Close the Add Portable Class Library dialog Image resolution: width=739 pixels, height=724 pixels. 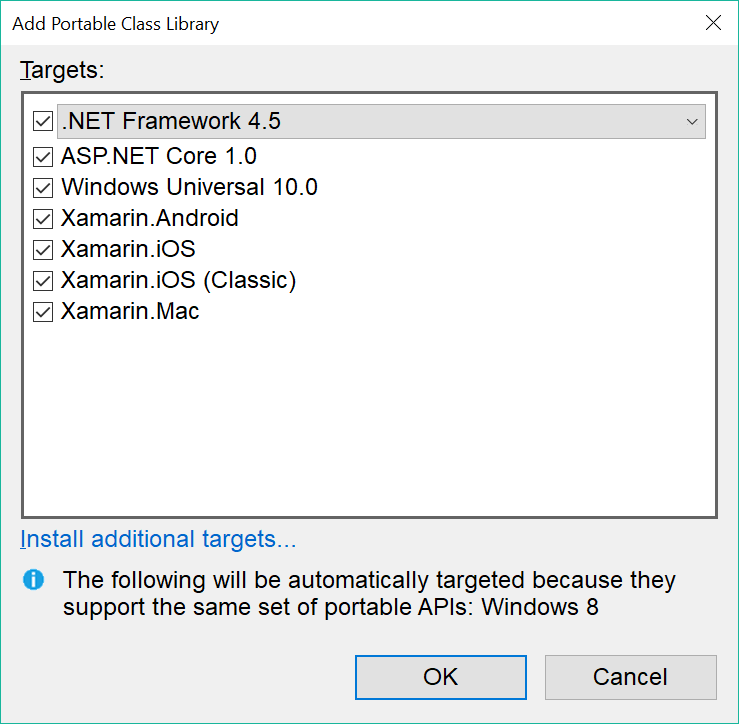(713, 22)
